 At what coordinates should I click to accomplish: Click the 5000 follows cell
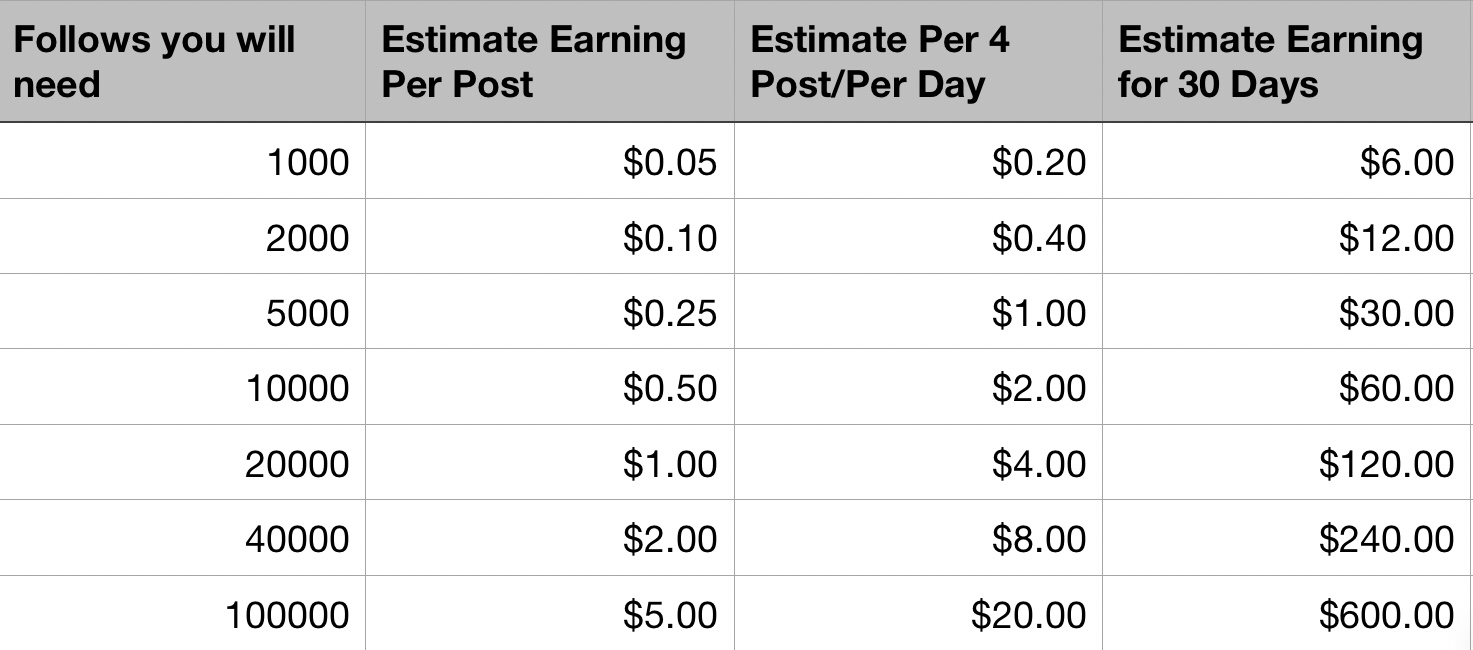coord(182,313)
